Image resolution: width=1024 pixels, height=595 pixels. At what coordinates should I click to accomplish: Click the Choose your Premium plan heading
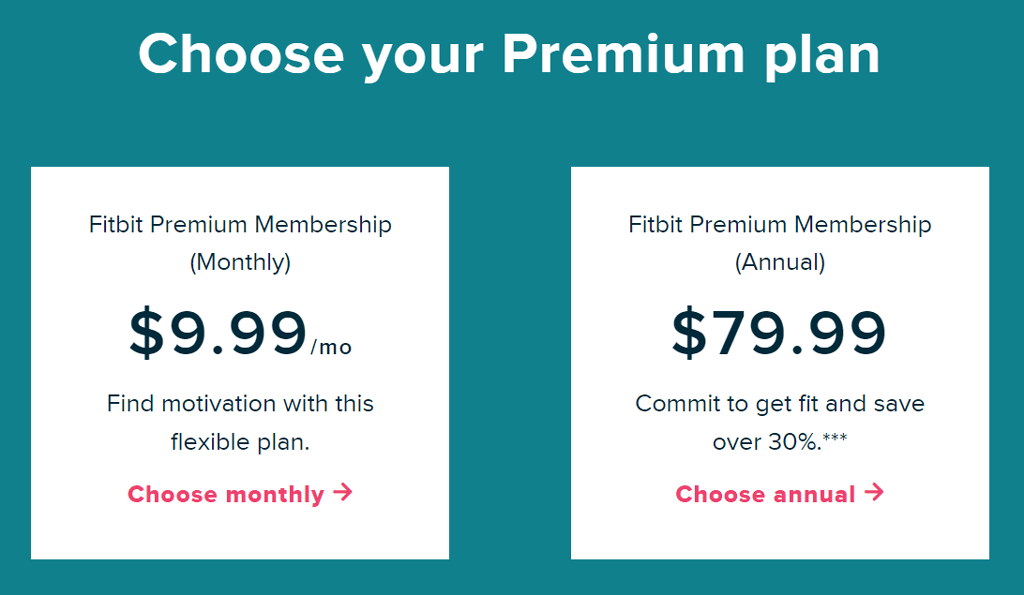pos(509,53)
